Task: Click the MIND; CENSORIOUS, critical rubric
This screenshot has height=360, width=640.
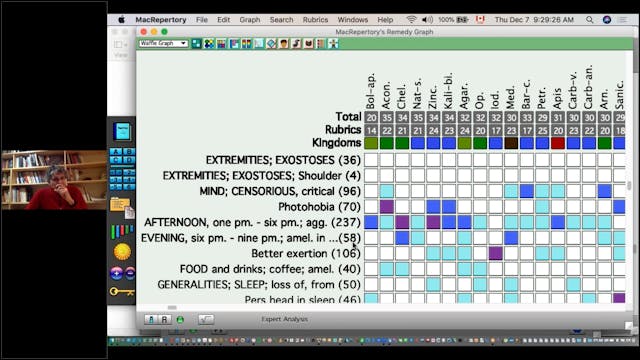Action: click(x=280, y=191)
